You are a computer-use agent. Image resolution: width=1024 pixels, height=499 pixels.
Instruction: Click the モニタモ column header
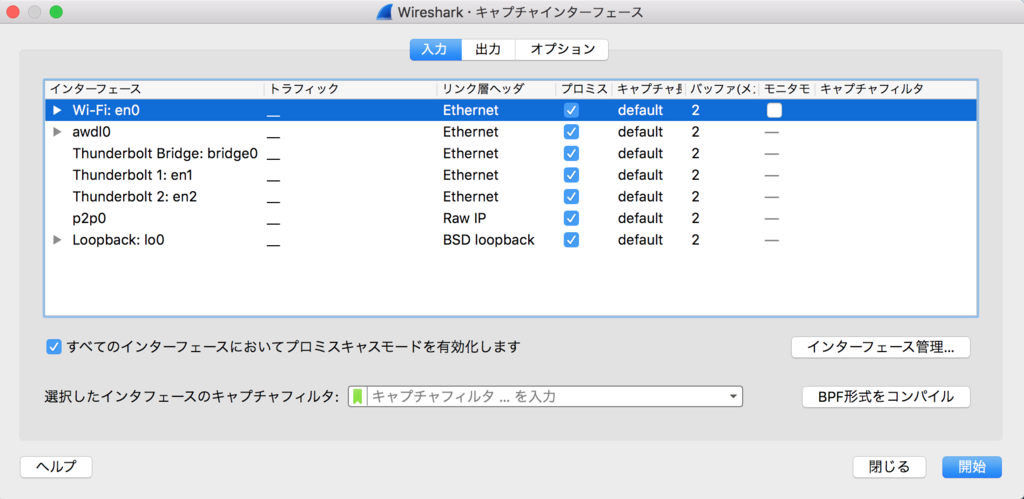click(x=787, y=89)
